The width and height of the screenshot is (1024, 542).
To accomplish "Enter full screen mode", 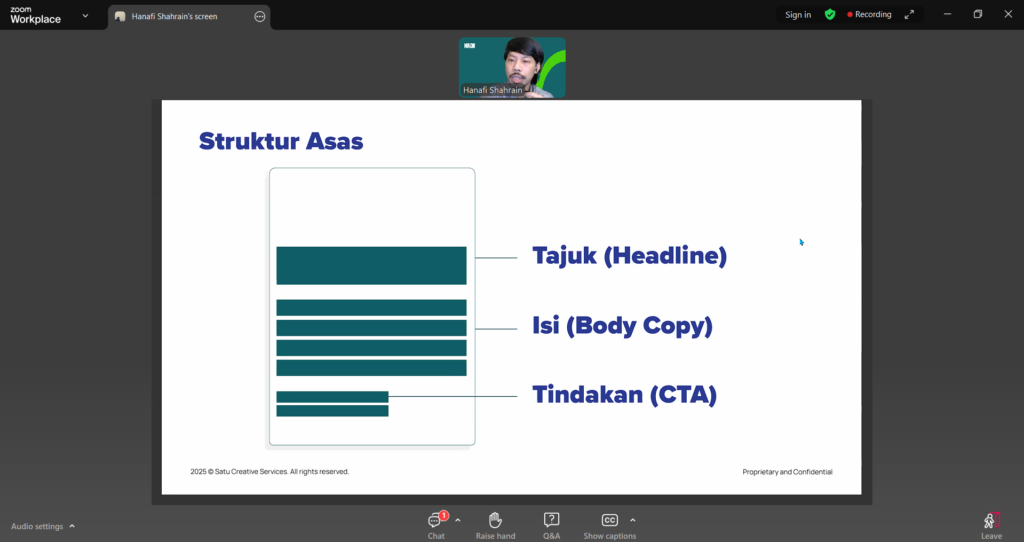I will point(908,14).
